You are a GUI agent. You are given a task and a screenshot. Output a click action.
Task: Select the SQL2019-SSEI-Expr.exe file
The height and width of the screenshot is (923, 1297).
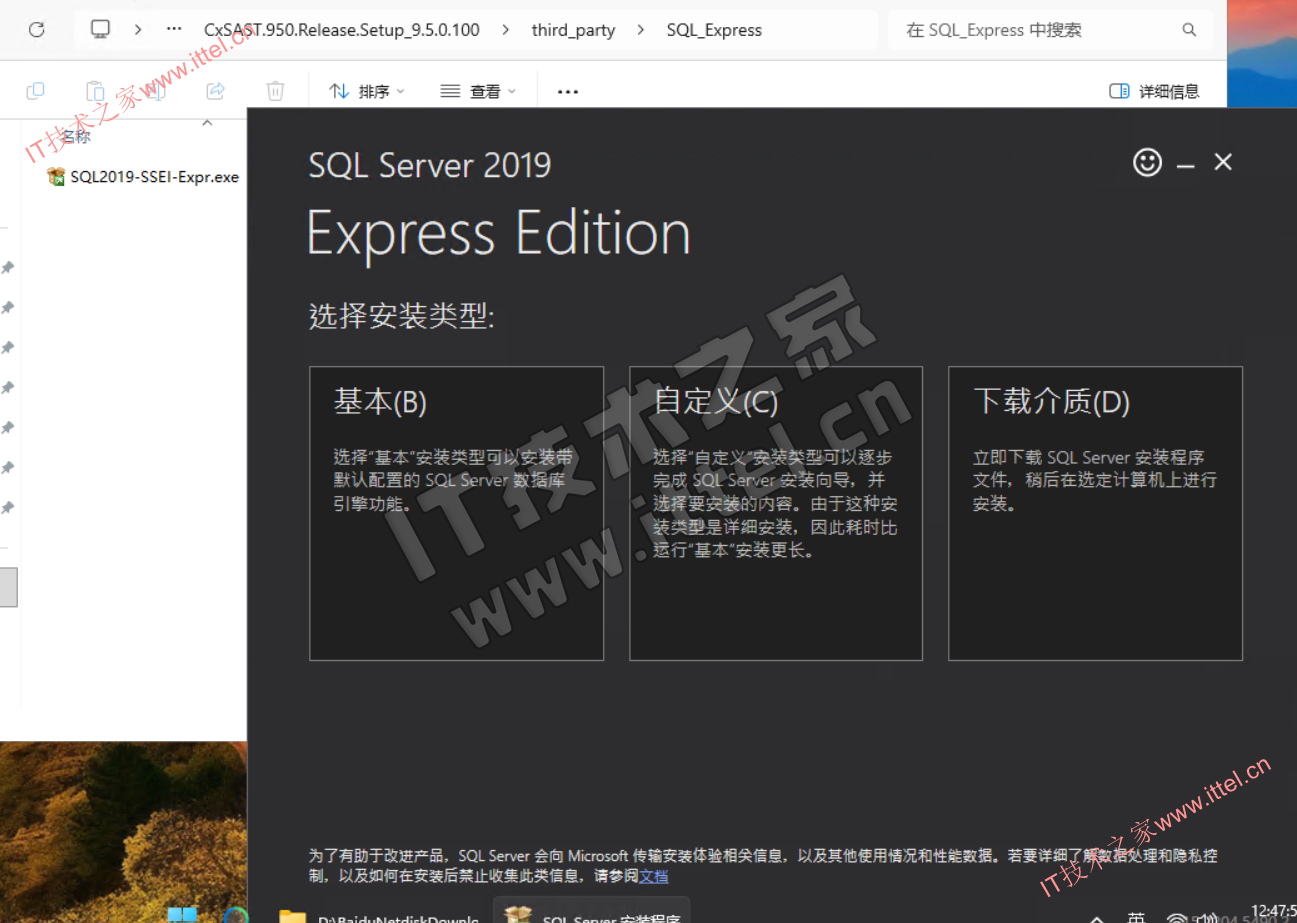click(x=154, y=177)
